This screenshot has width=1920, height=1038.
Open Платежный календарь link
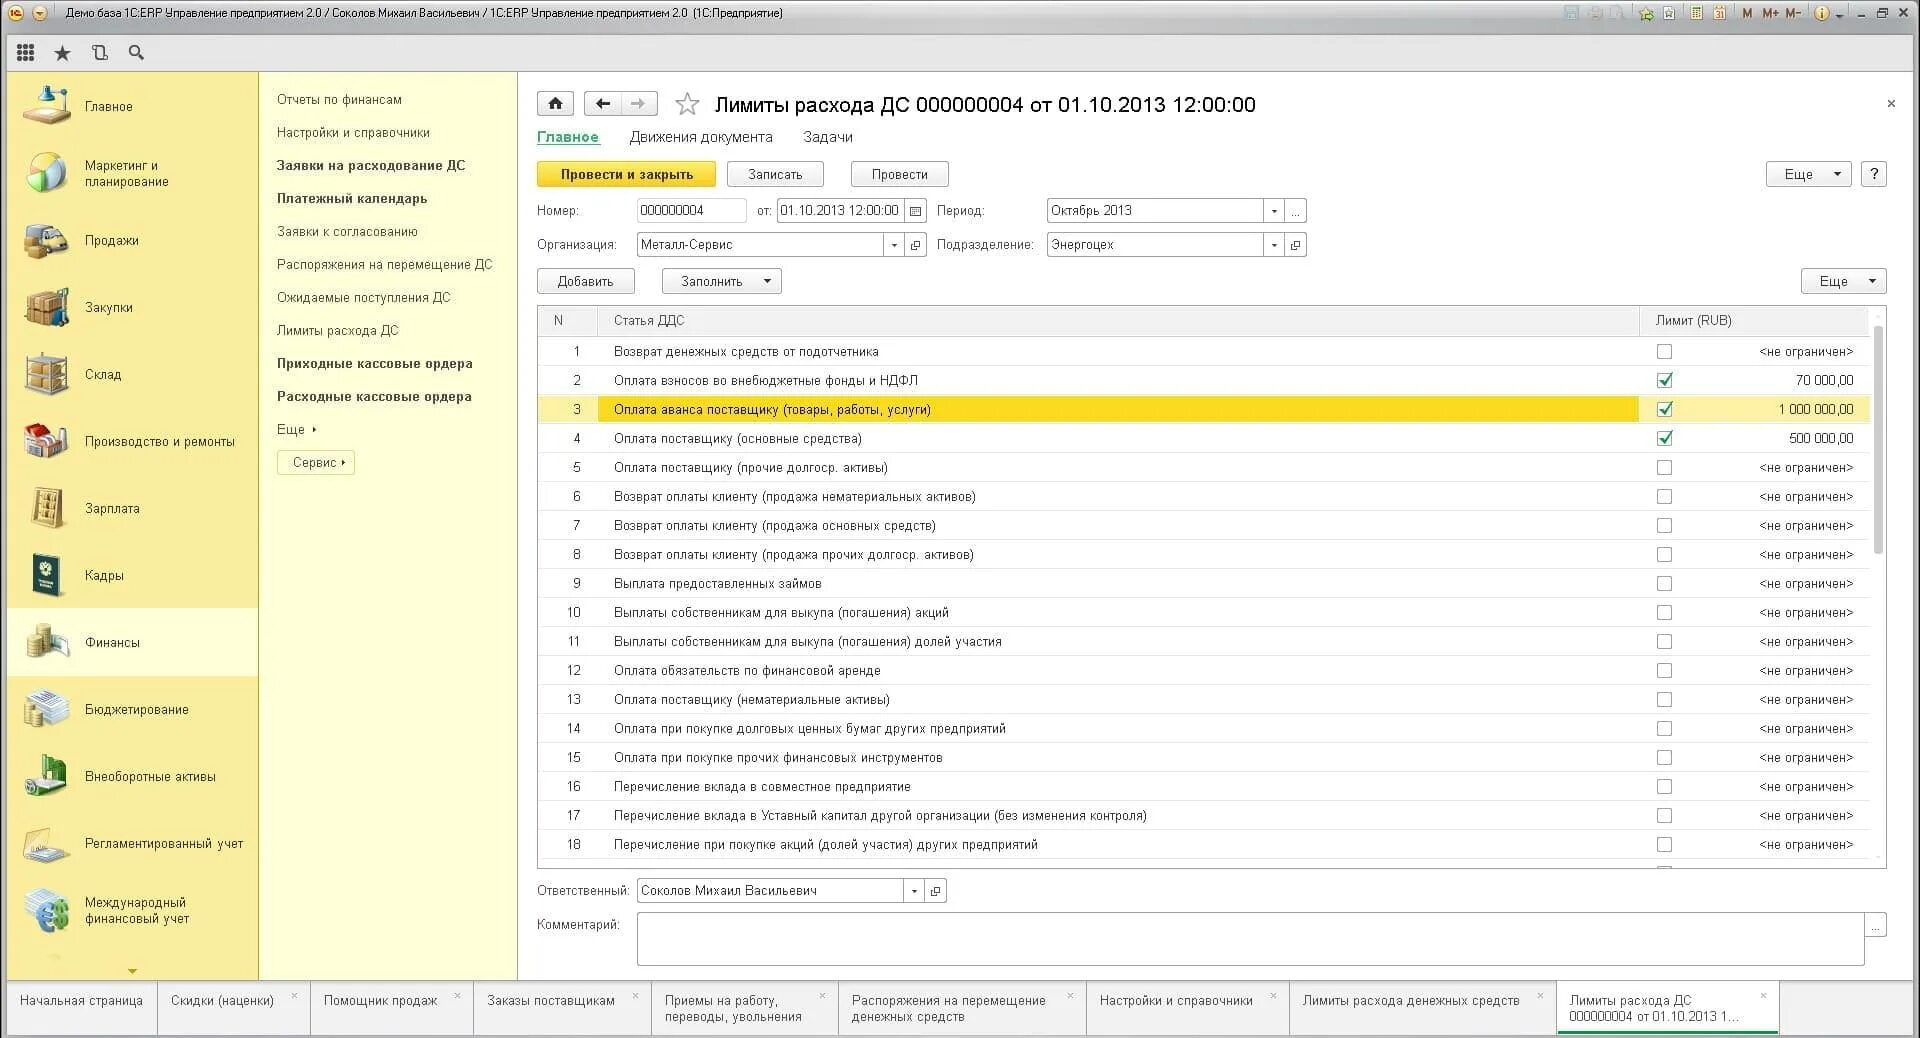[352, 198]
